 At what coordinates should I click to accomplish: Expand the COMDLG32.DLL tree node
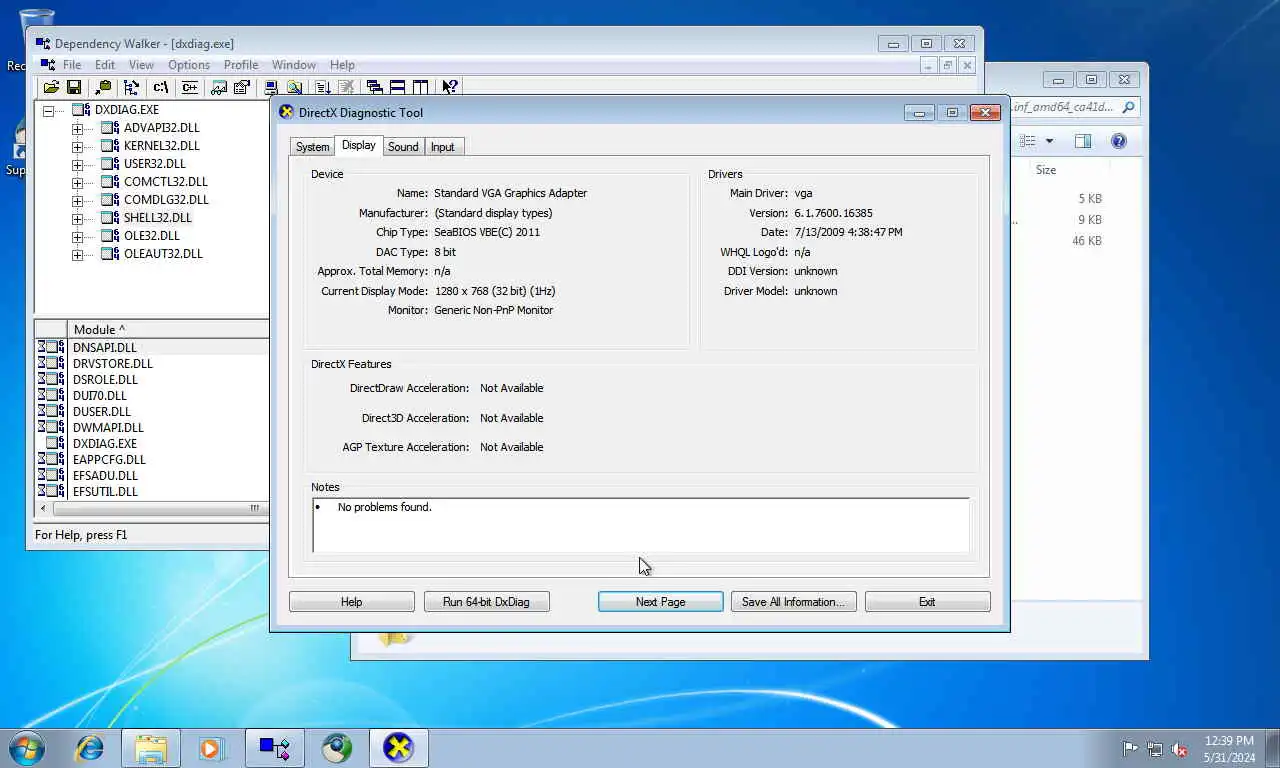(77, 200)
